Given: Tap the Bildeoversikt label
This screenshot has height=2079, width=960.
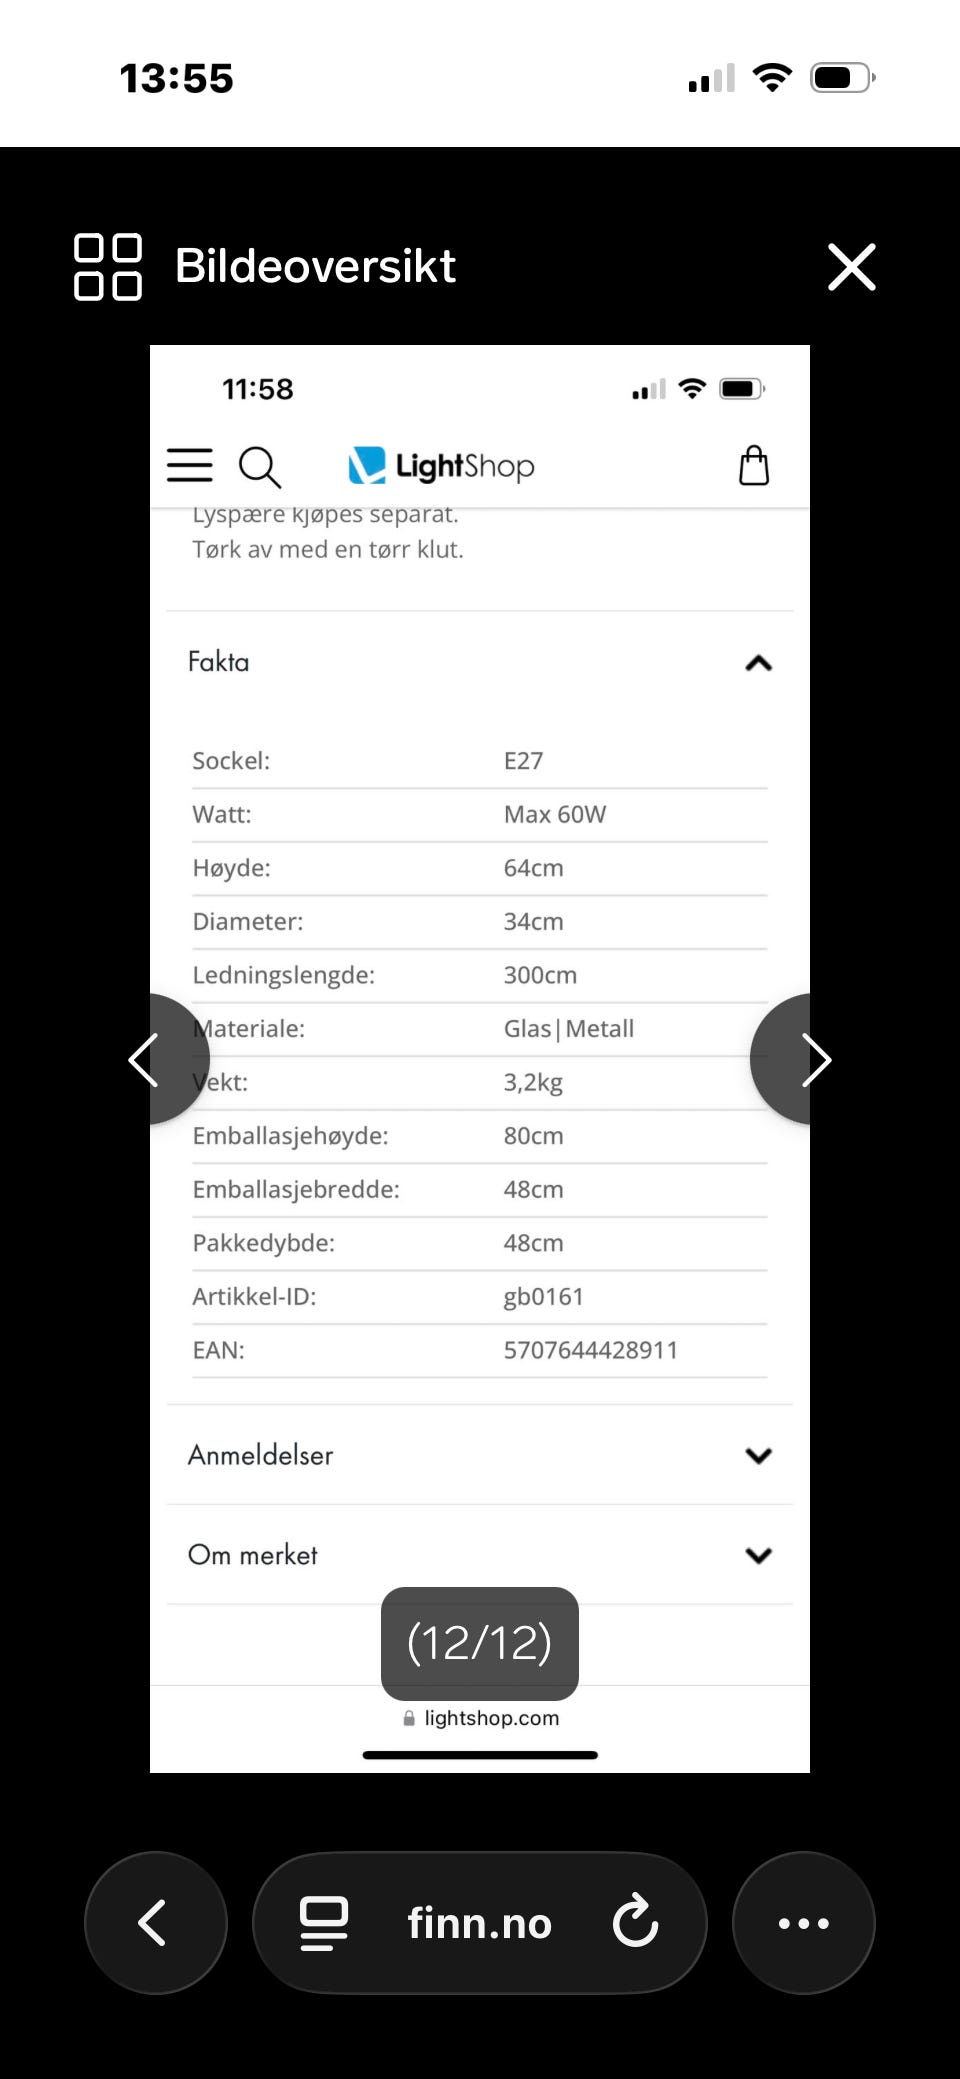Looking at the screenshot, I should [315, 266].
